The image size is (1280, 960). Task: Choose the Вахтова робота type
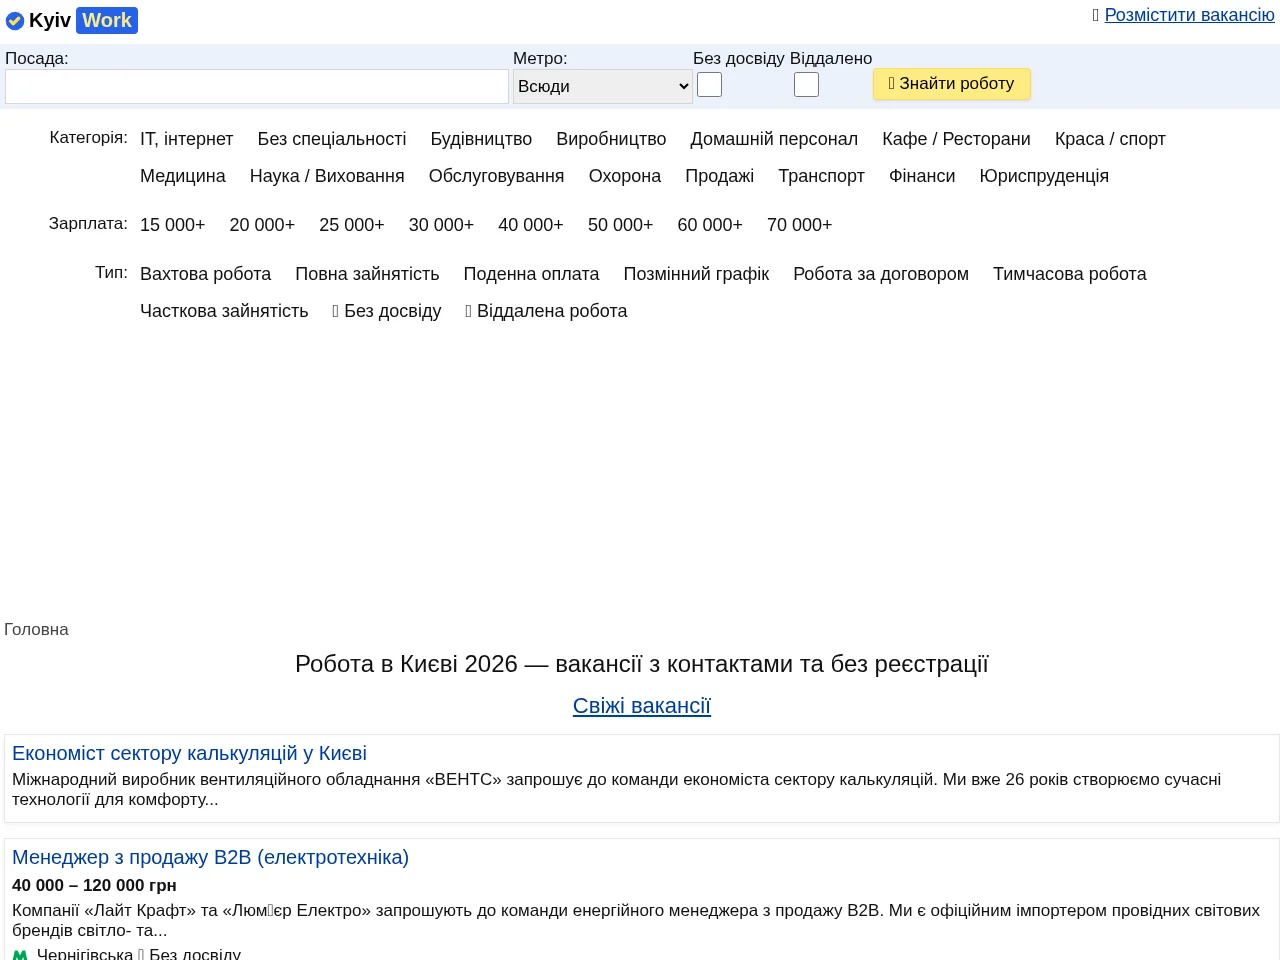(206, 274)
